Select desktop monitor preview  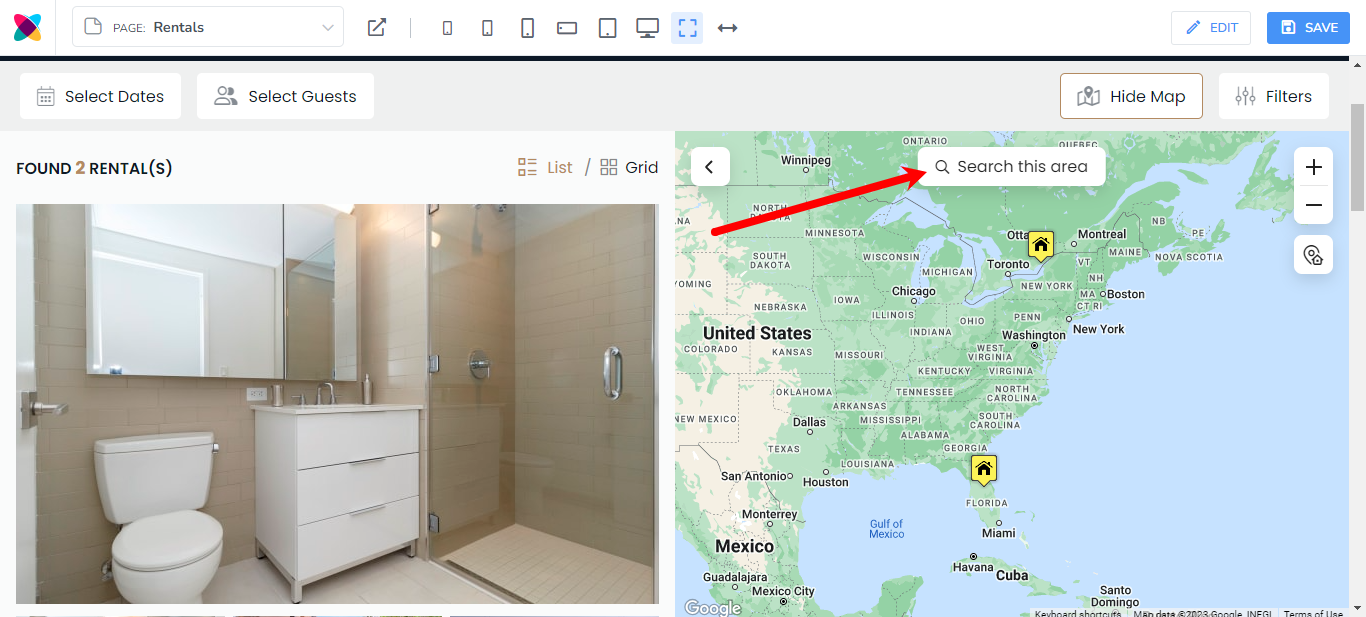tap(647, 28)
